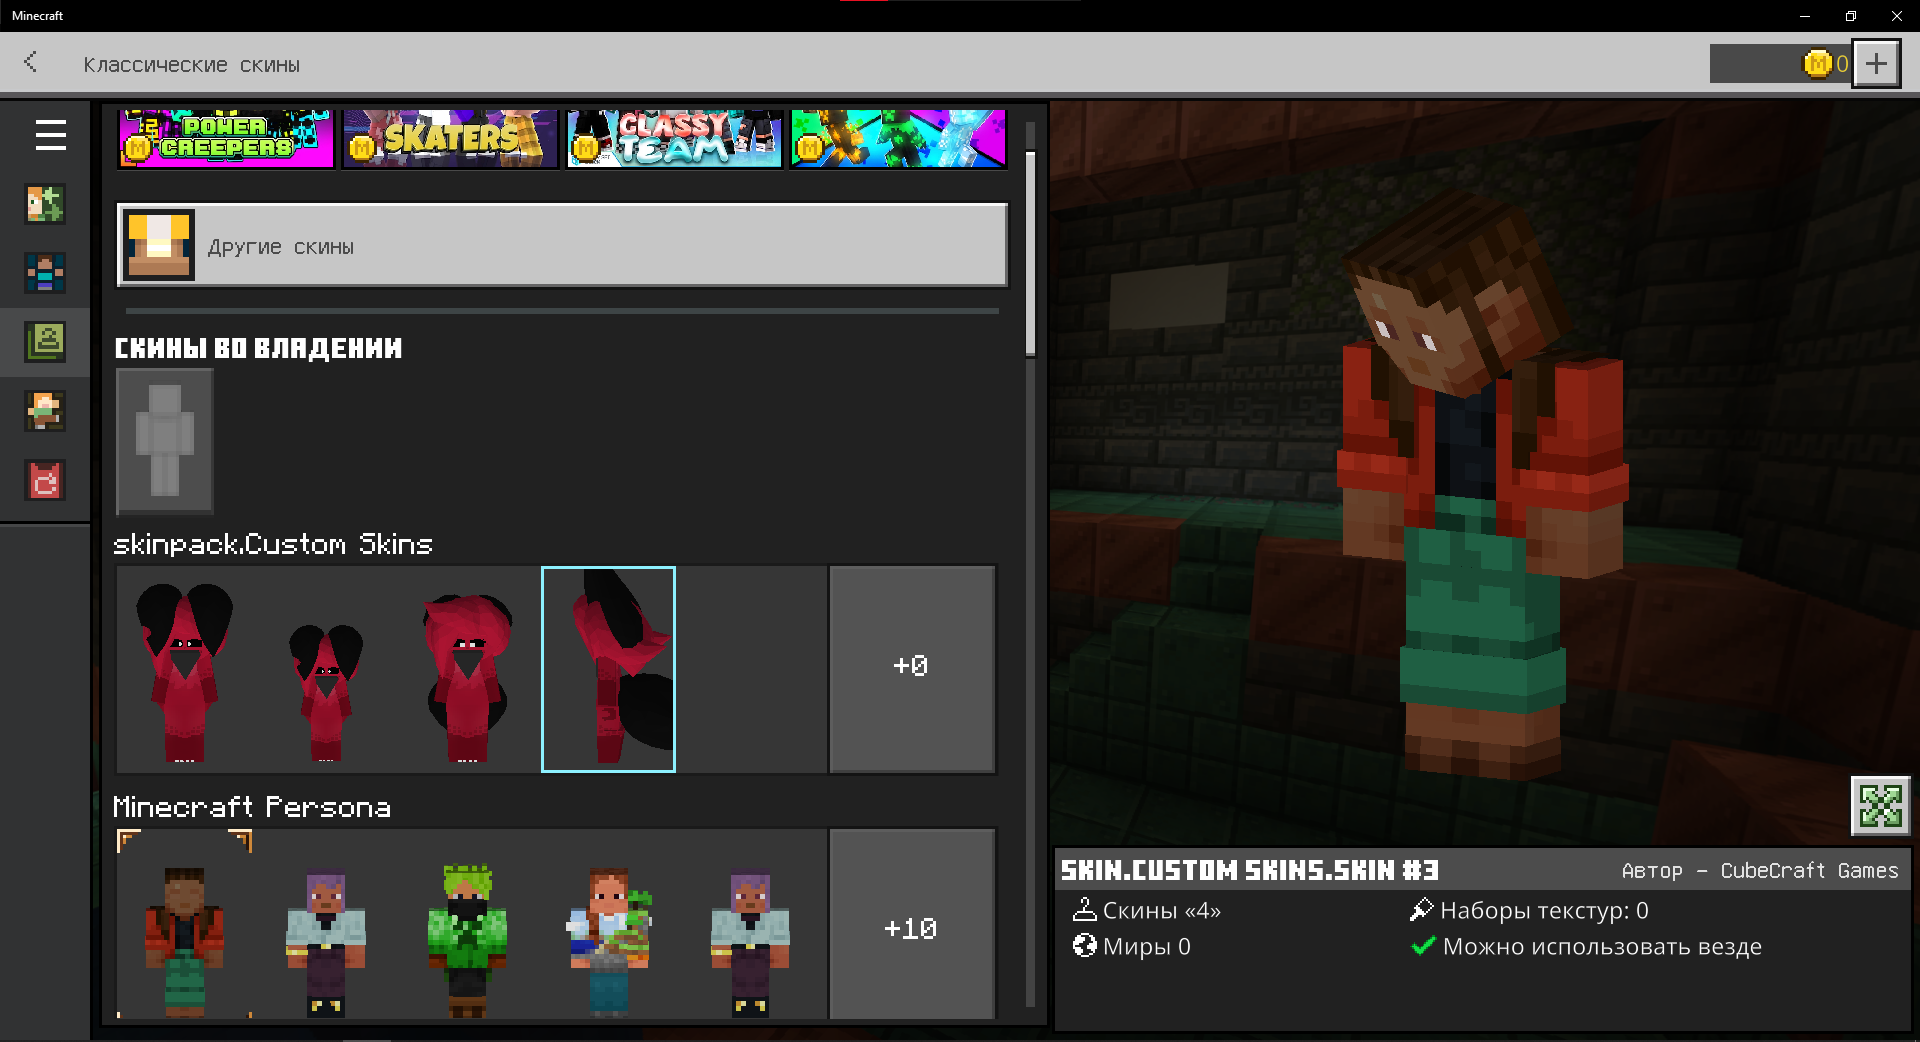Open the colorful banner right of Classy Team
Image resolution: width=1920 pixels, height=1042 pixels.
pos(898,138)
